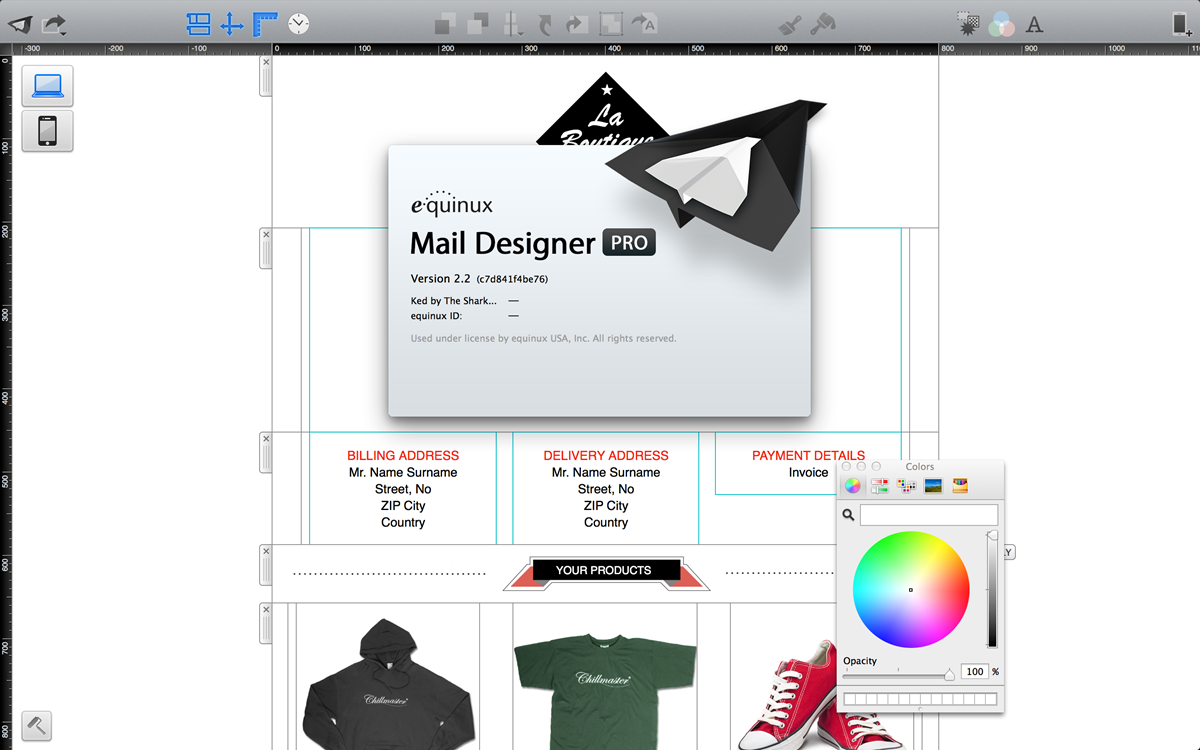Image resolution: width=1200 pixels, height=750 pixels.
Task: Select the color palettes tab in Colors panel
Action: pyautogui.click(x=907, y=486)
